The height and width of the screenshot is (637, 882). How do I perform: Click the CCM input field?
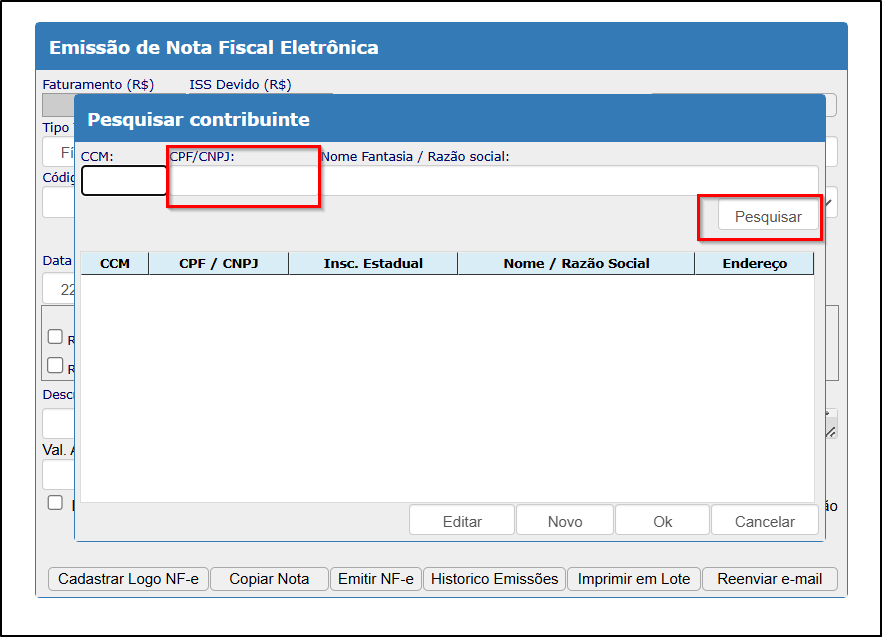[x=124, y=181]
